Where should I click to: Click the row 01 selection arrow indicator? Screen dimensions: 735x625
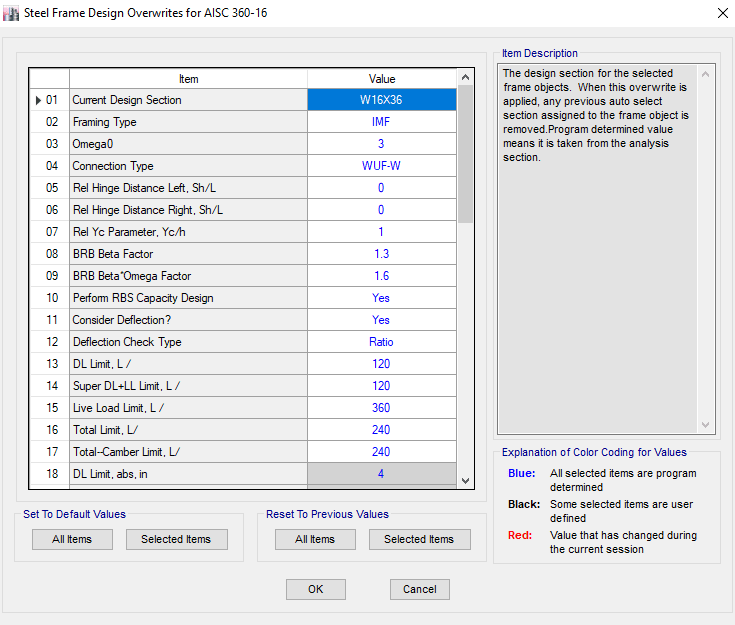pyautogui.click(x=38, y=100)
